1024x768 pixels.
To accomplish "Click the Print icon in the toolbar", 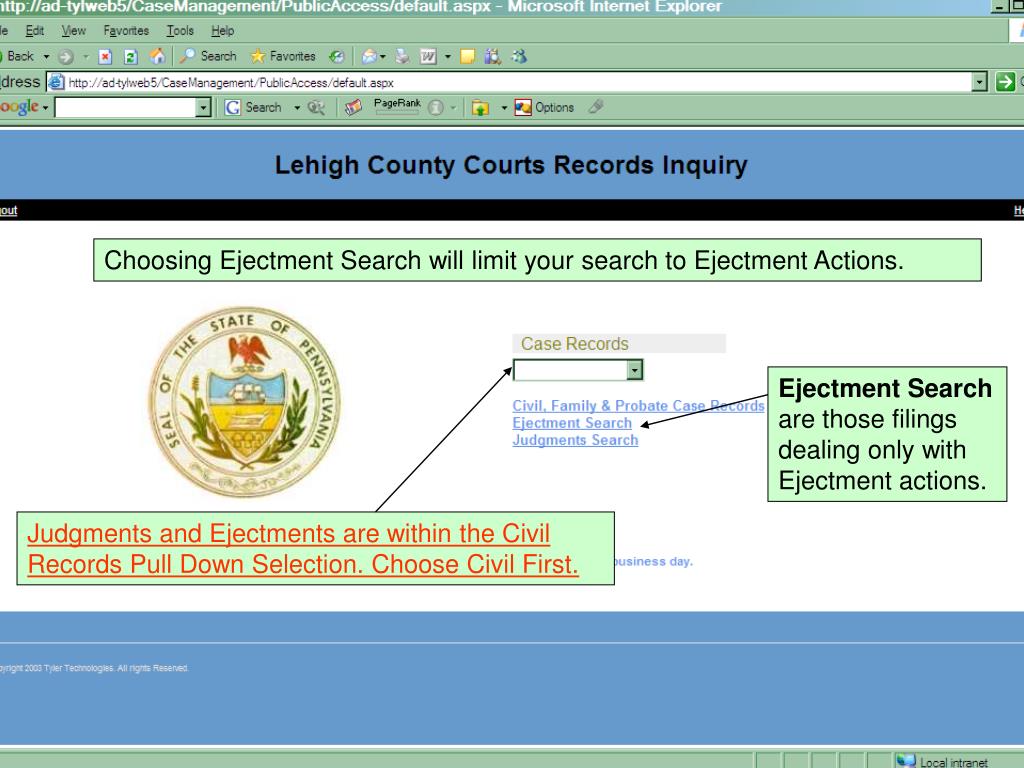I will click(402, 57).
